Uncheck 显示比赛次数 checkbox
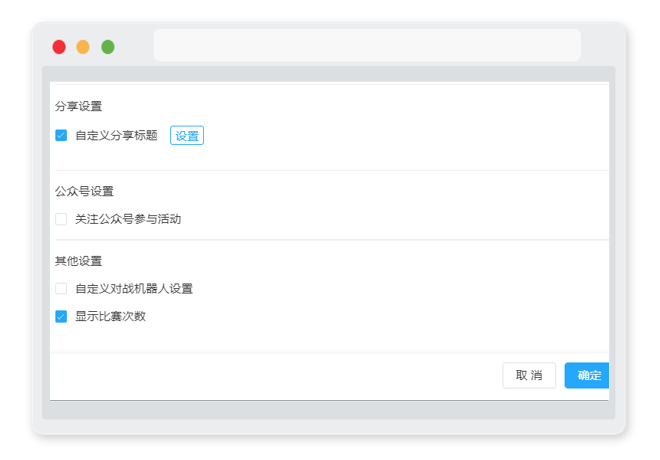The image size is (660, 460). tap(61, 316)
